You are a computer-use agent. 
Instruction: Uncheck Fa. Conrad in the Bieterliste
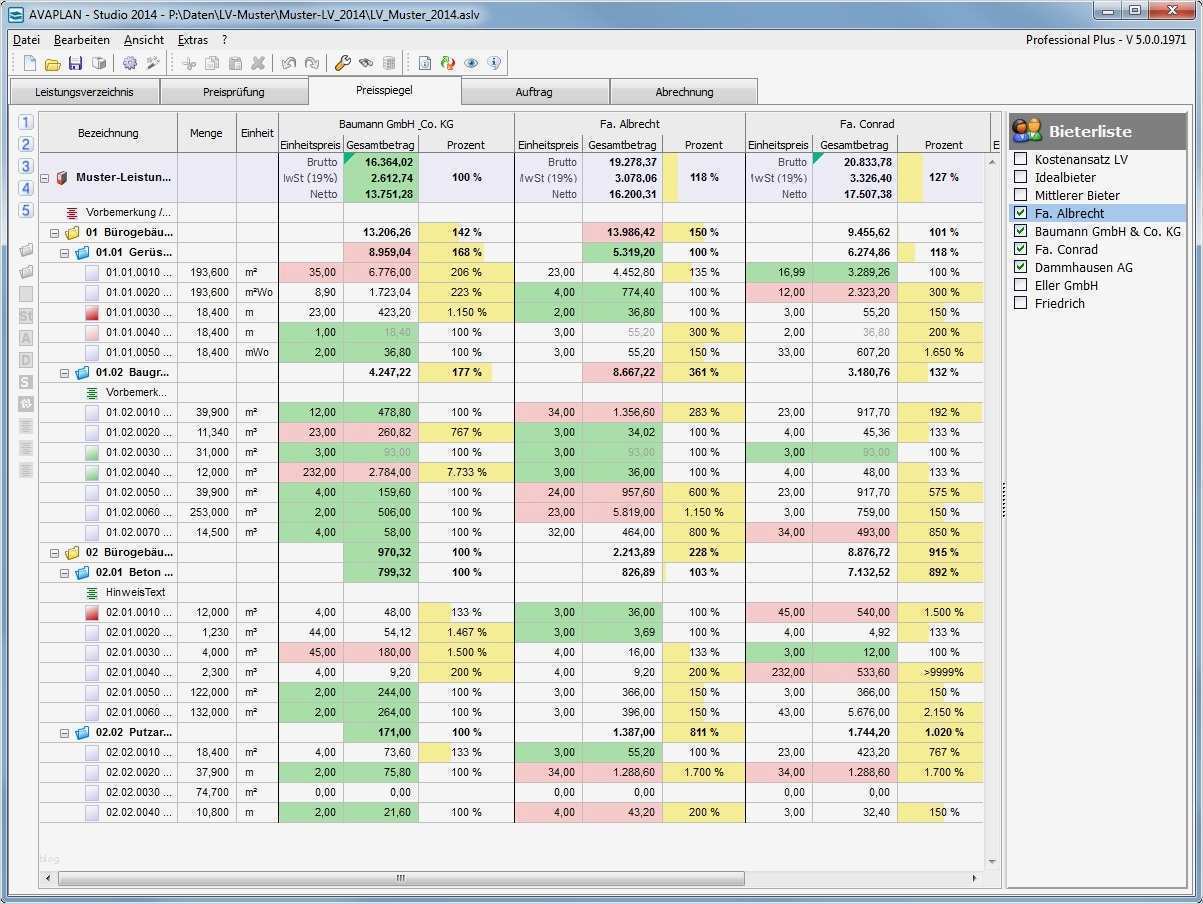point(1022,249)
